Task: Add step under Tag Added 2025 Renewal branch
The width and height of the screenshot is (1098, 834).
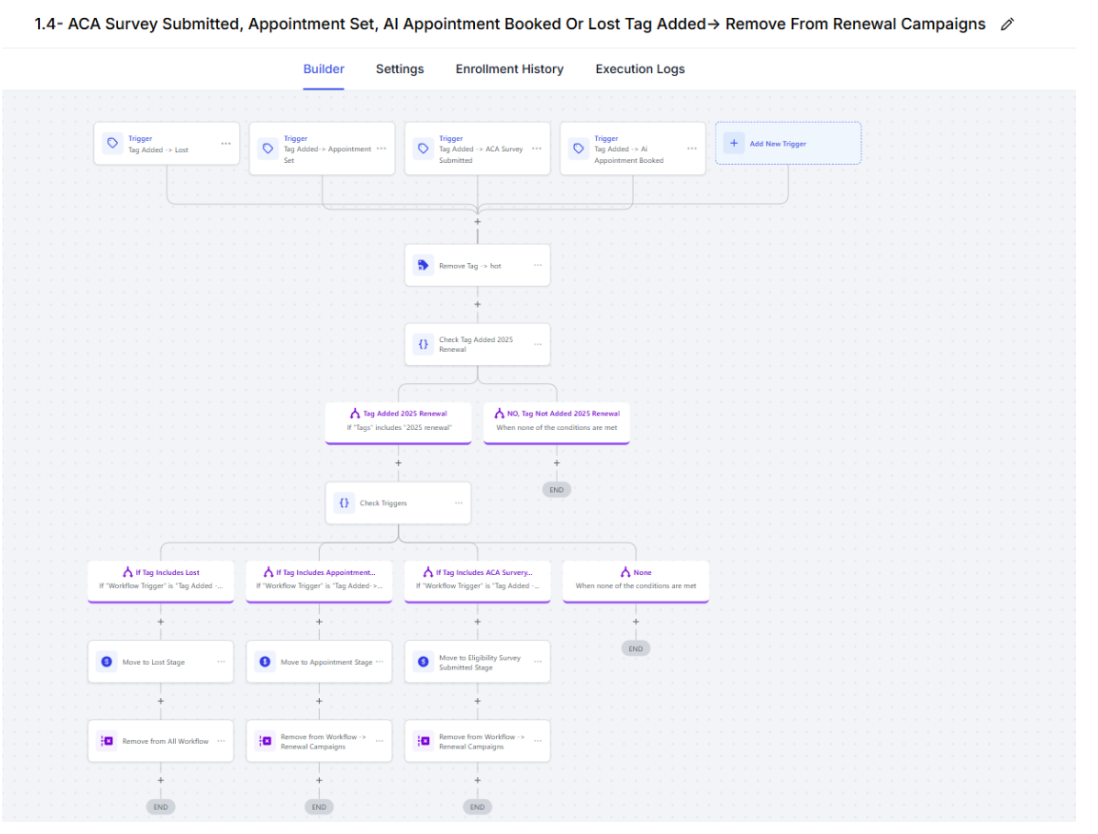Action: click(x=398, y=463)
